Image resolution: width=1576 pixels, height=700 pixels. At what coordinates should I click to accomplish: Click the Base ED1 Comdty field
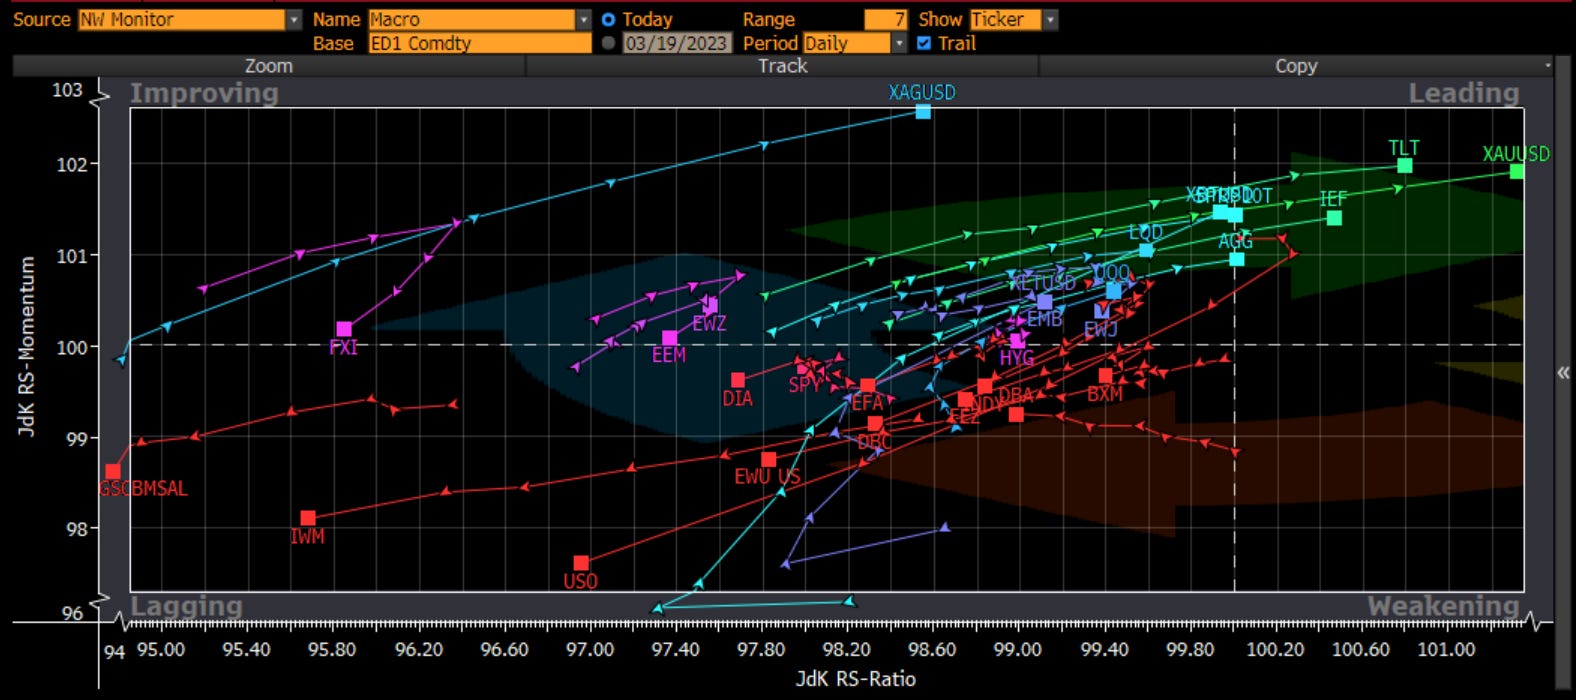click(480, 43)
